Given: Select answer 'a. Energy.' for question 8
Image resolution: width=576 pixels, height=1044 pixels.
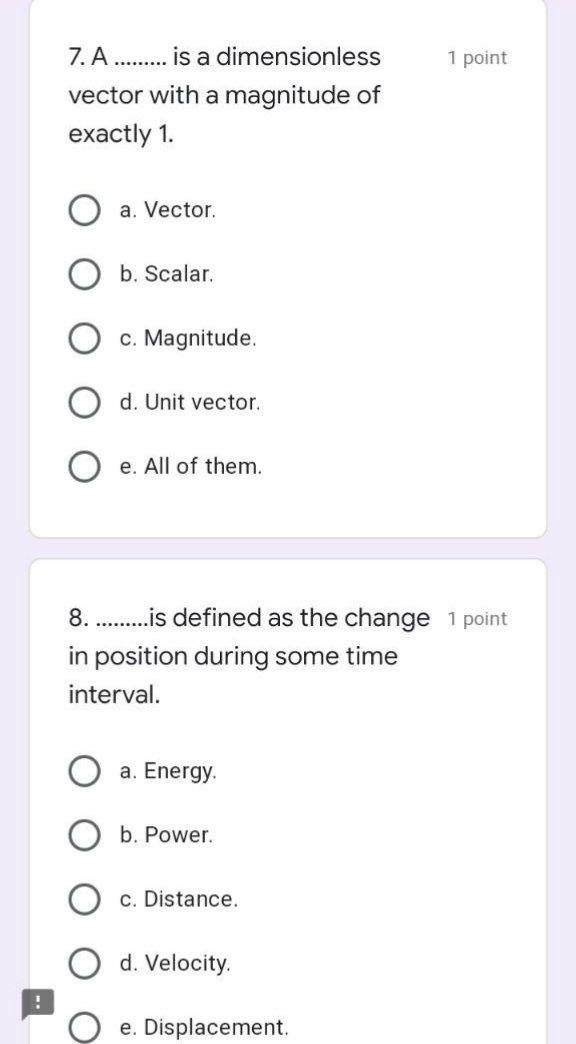Looking at the screenshot, I should (x=84, y=770).
